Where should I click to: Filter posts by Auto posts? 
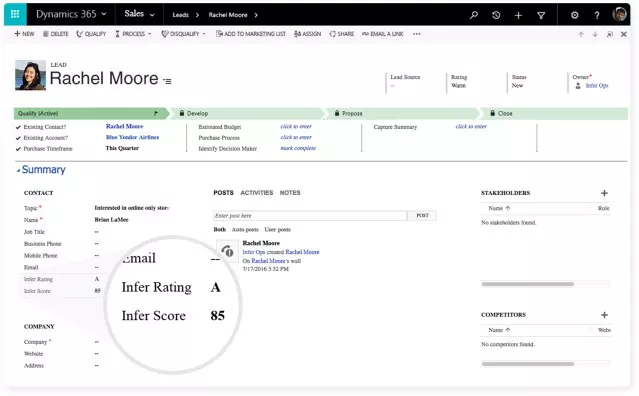[245, 230]
